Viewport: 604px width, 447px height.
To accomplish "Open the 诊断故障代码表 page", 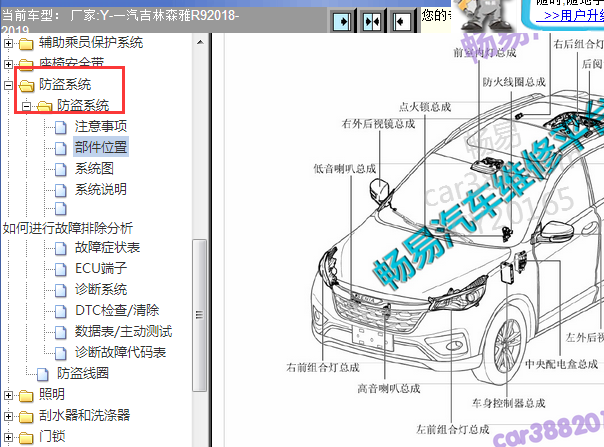I will 120,352.
